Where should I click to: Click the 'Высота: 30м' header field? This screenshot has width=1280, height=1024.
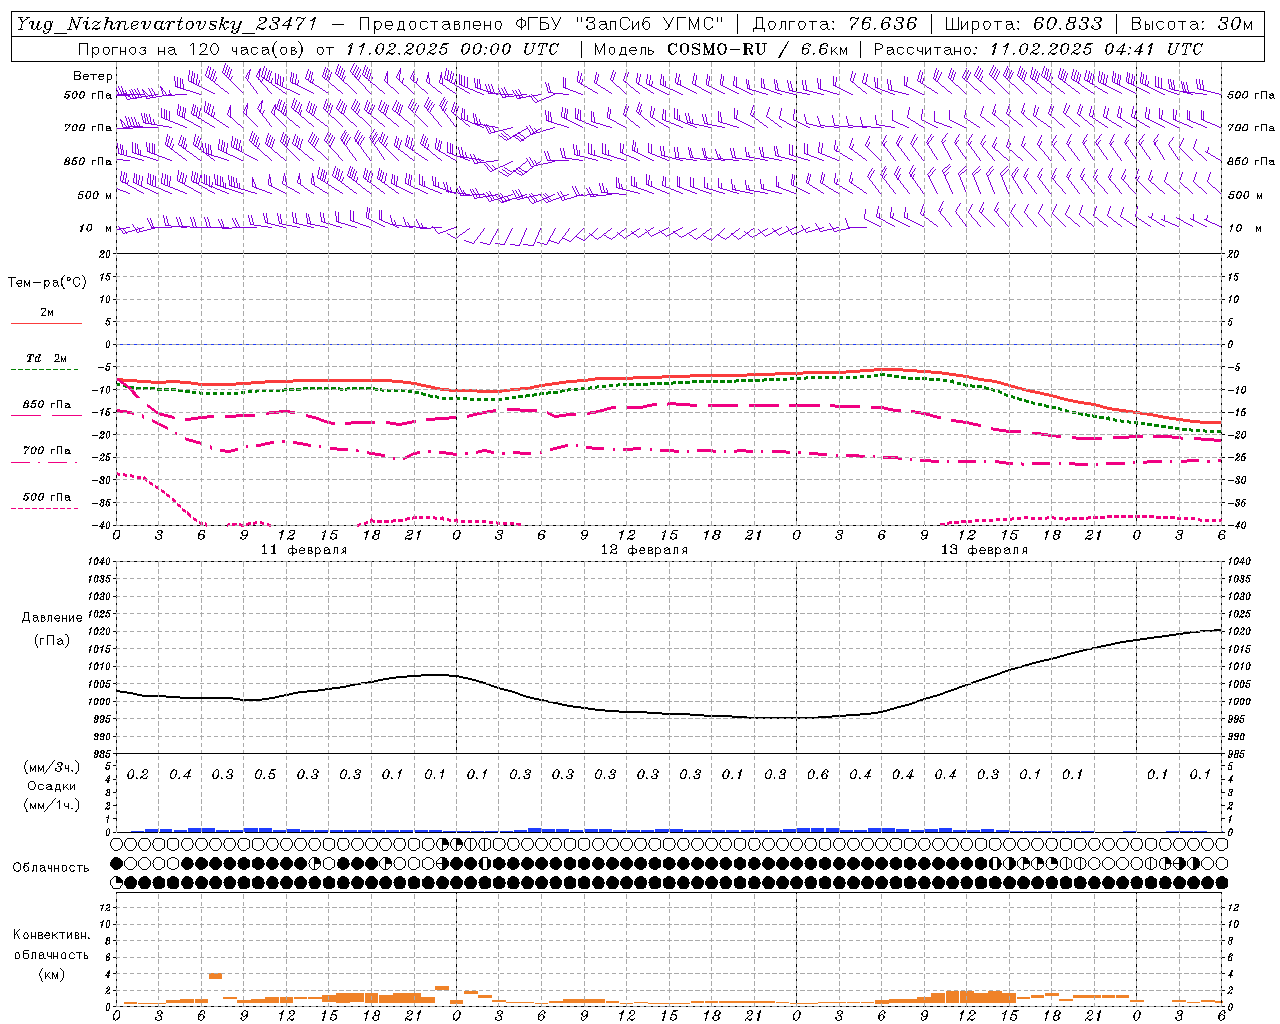click(1191, 24)
